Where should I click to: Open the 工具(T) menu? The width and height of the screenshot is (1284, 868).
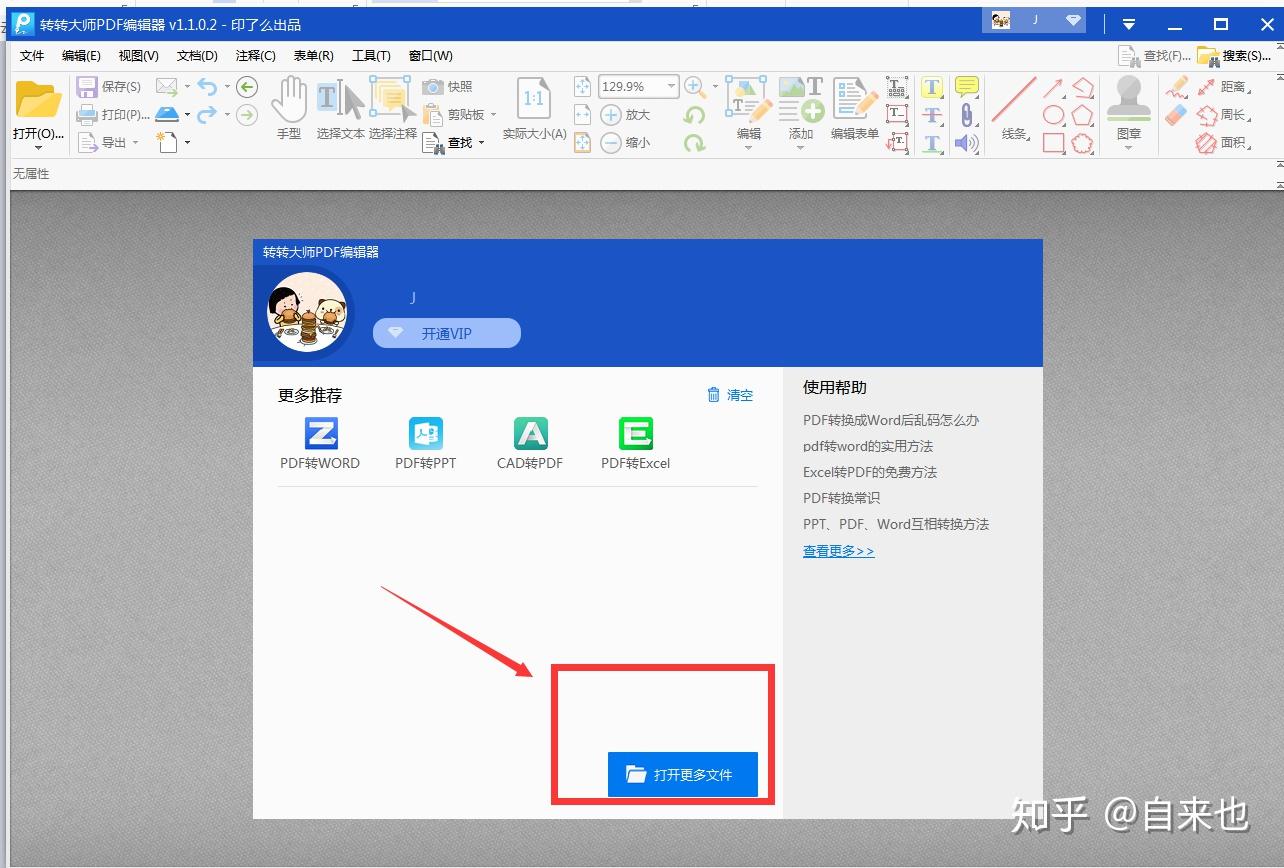[x=371, y=56]
